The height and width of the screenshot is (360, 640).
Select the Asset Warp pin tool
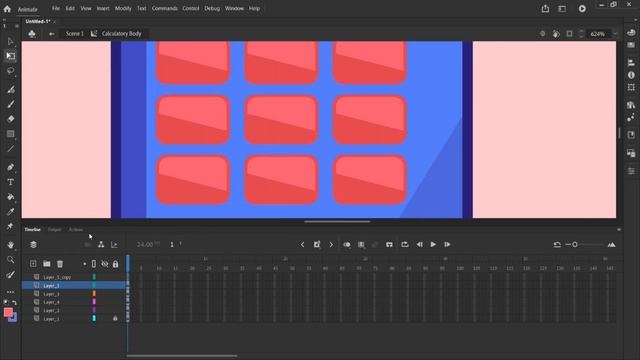(11, 227)
